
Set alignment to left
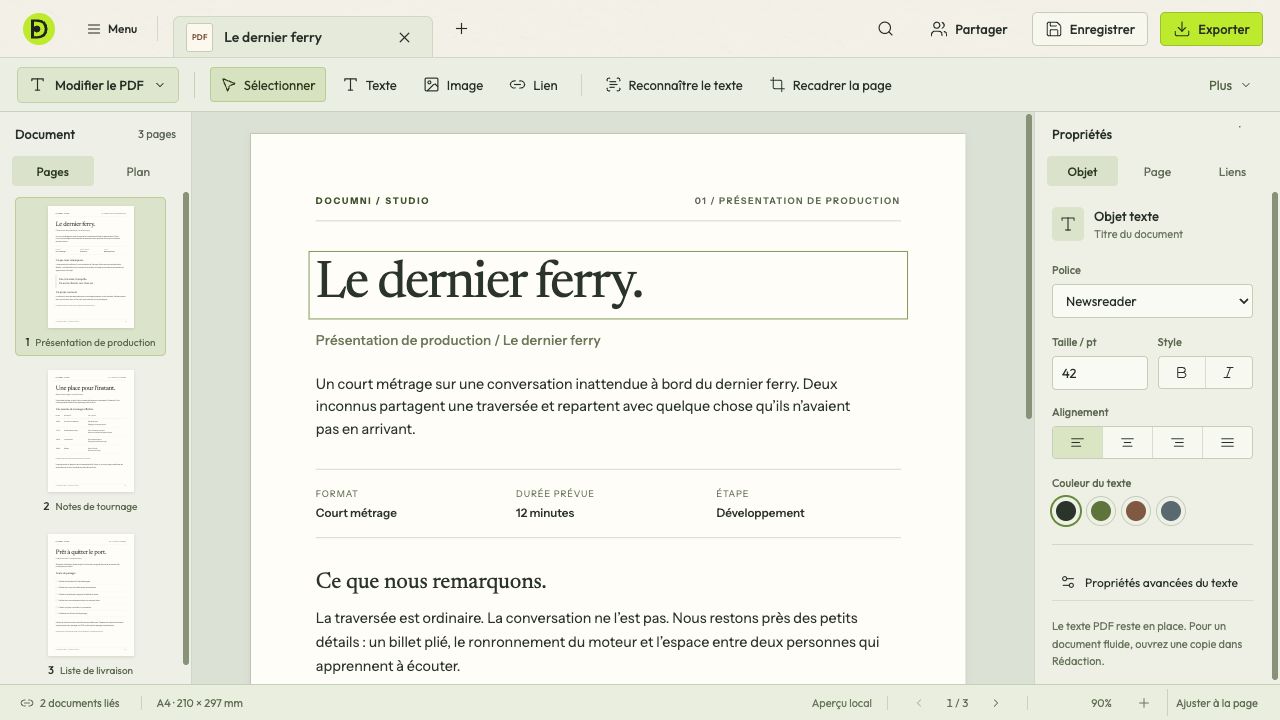pos(1077,442)
